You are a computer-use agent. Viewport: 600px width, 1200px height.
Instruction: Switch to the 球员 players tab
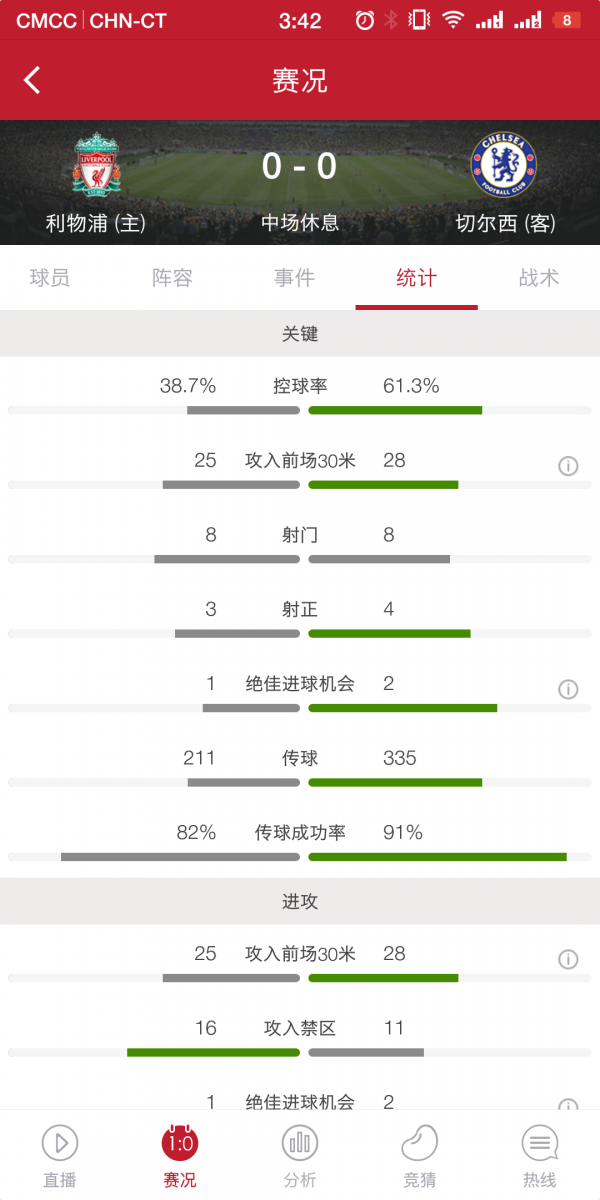pyautogui.click(x=50, y=278)
